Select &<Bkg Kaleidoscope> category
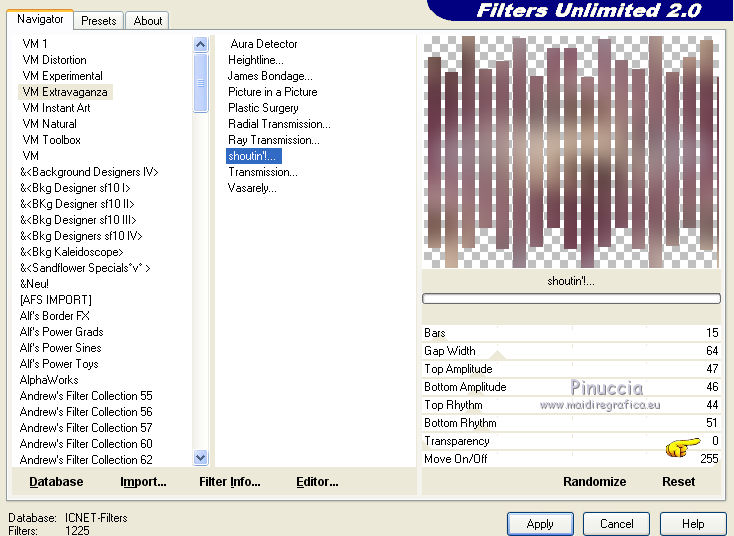 tap(71, 252)
